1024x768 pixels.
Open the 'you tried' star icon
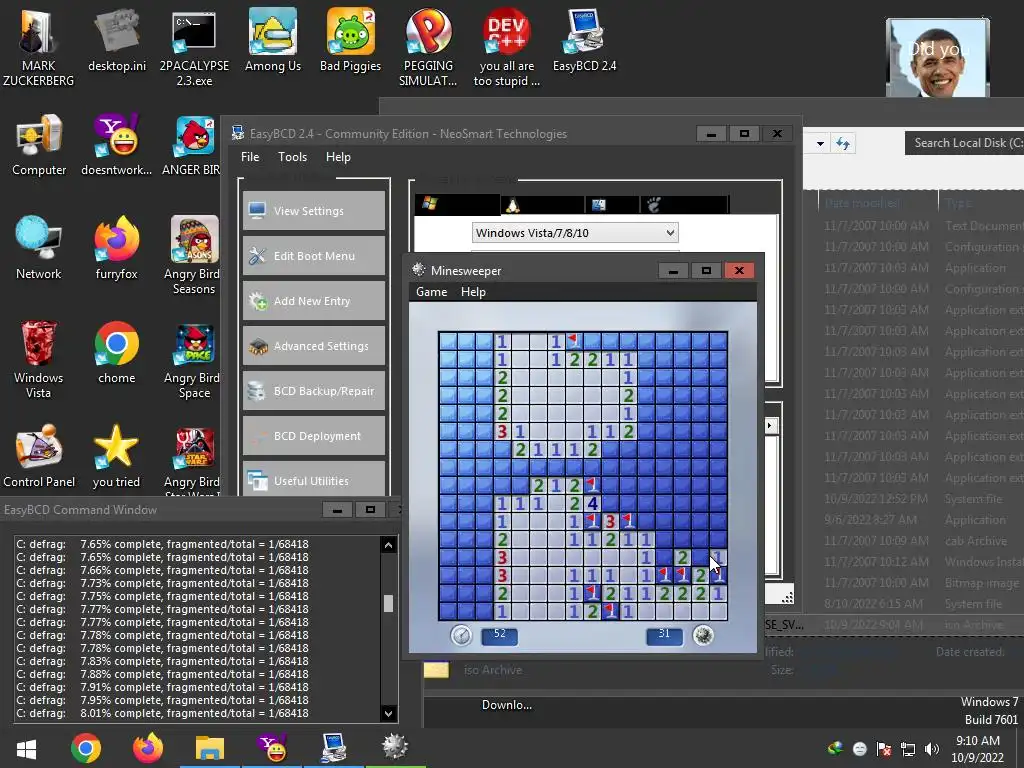pyautogui.click(x=116, y=456)
